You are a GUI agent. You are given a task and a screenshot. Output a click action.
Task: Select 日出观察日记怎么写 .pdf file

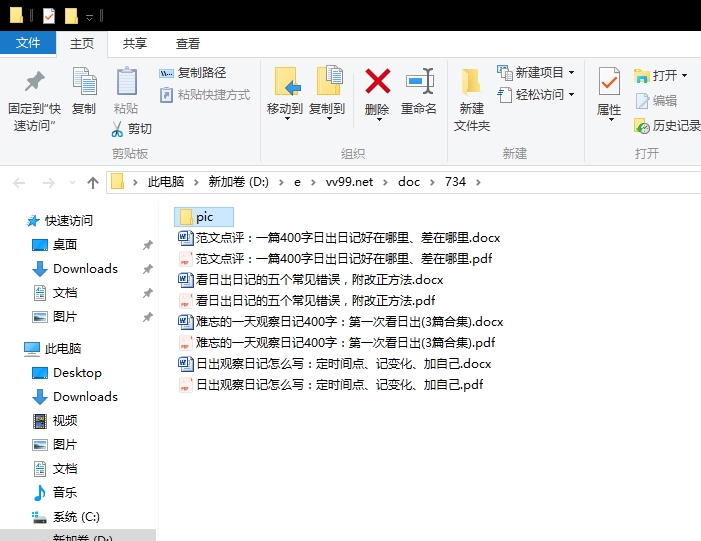(331, 385)
